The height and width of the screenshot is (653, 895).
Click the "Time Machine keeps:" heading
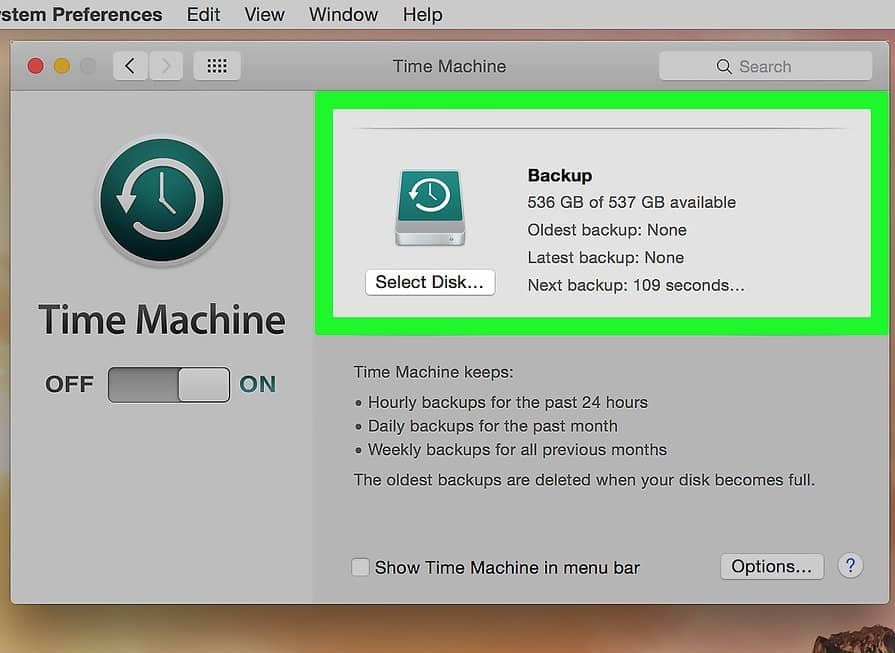[x=433, y=372]
